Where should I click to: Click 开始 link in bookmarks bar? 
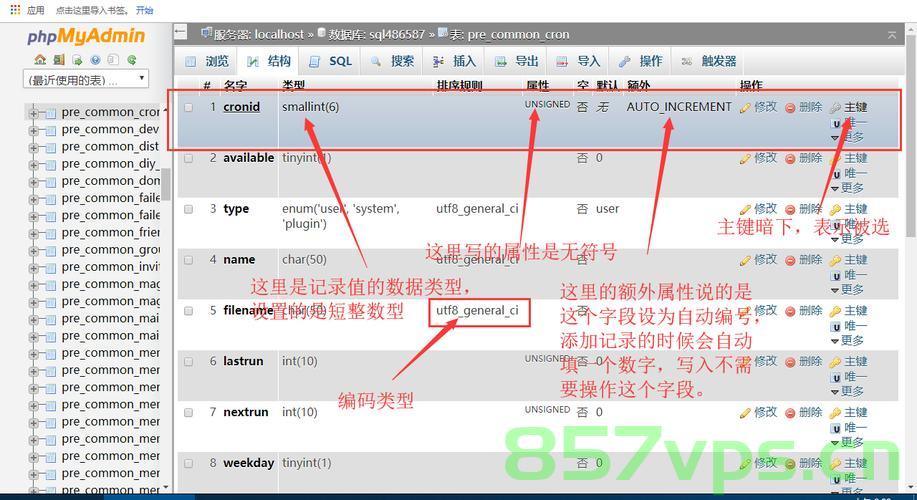pyautogui.click(x=144, y=10)
